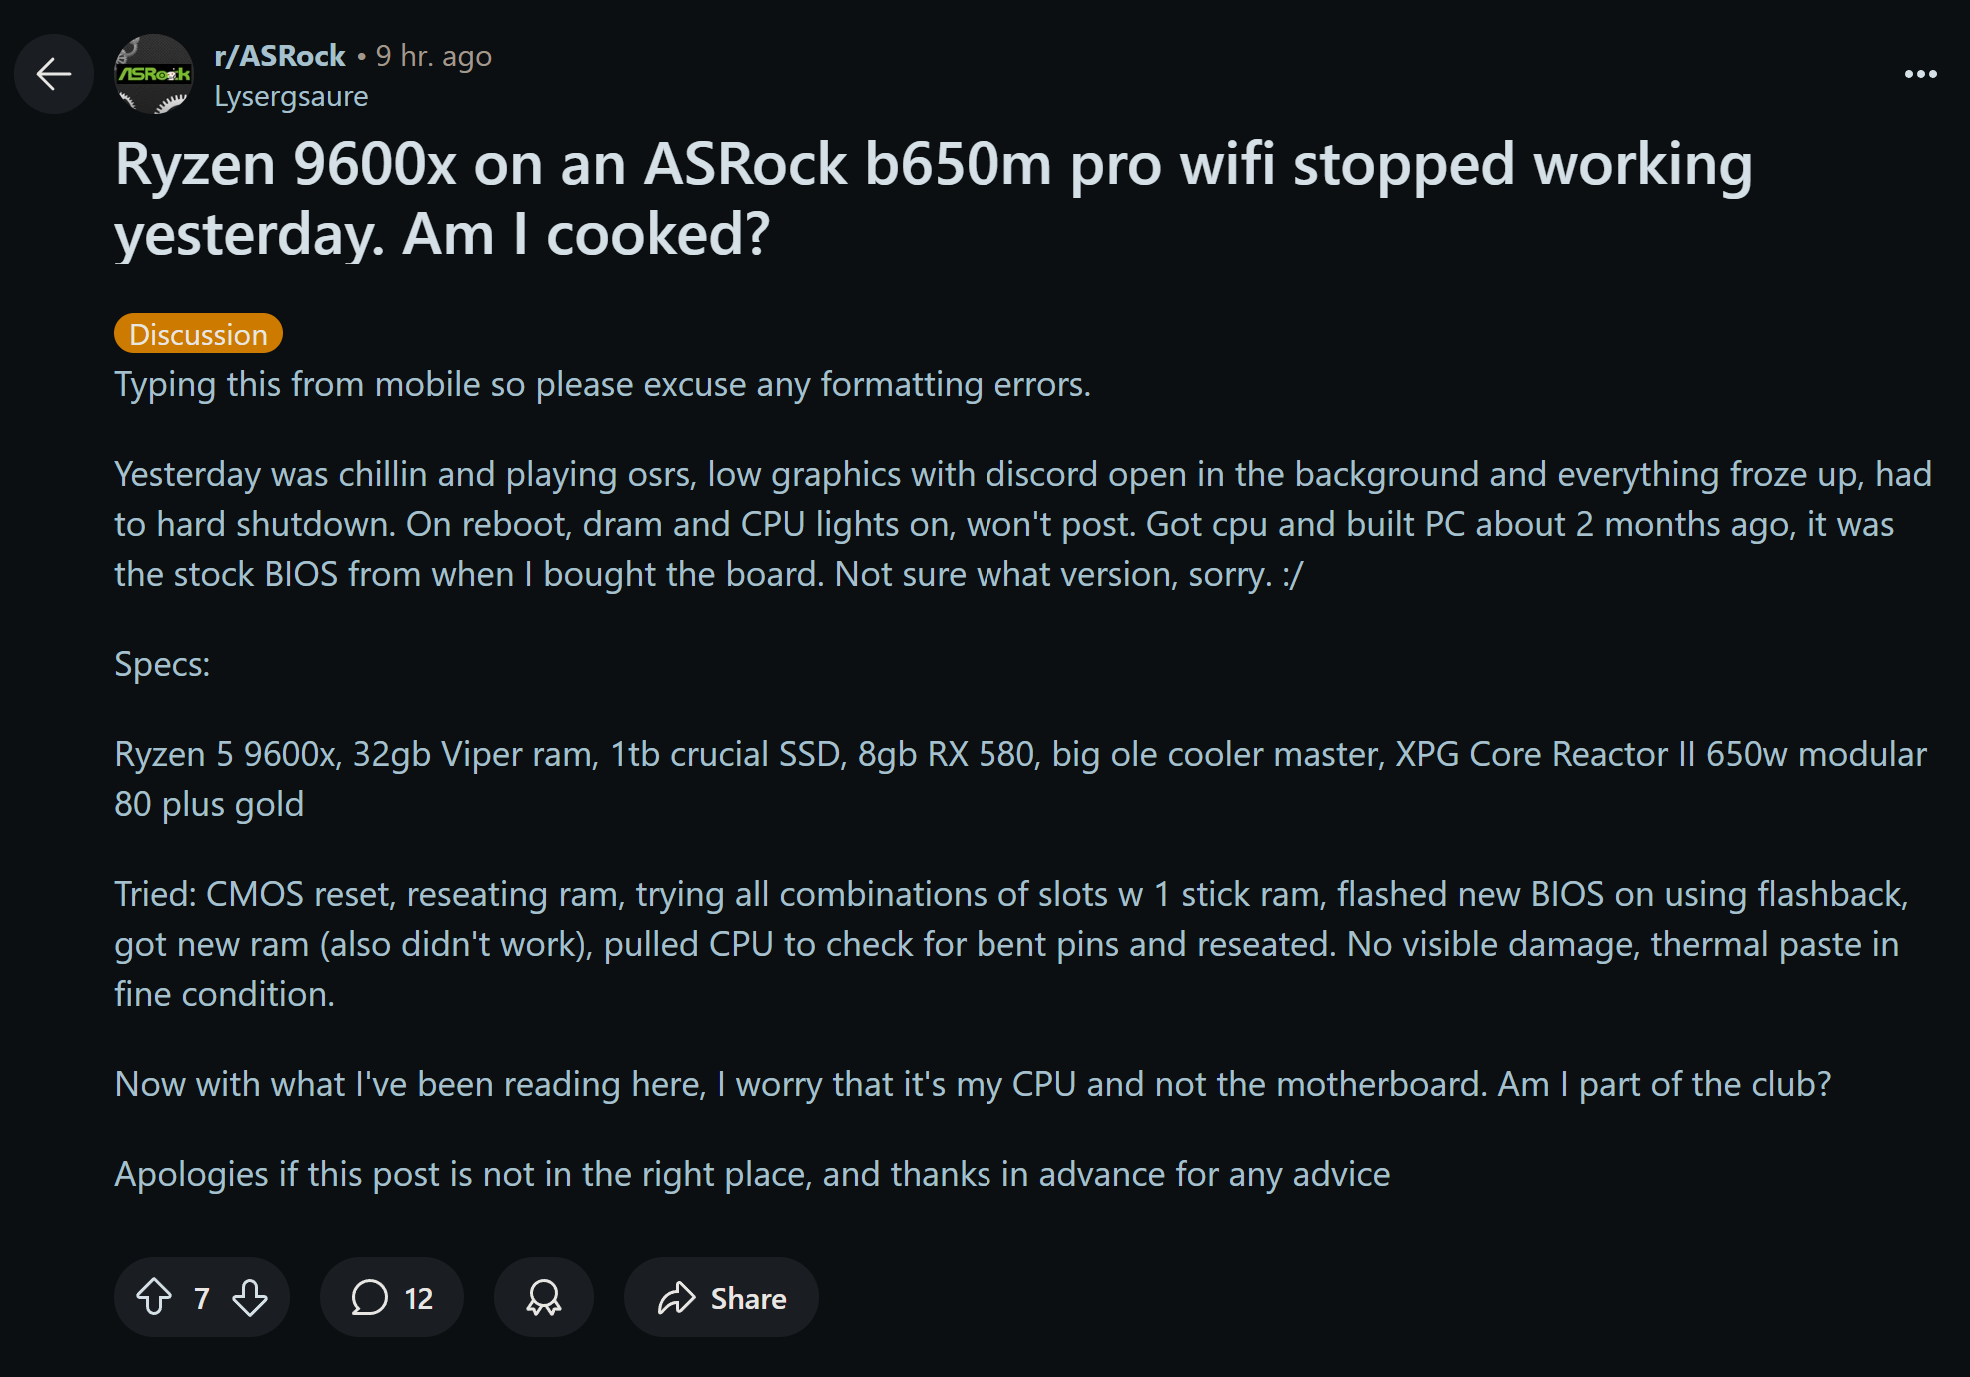Open the post options three-dot menu
Viewport: 1970px width, 1377px height.
[x=1921, y=74]
